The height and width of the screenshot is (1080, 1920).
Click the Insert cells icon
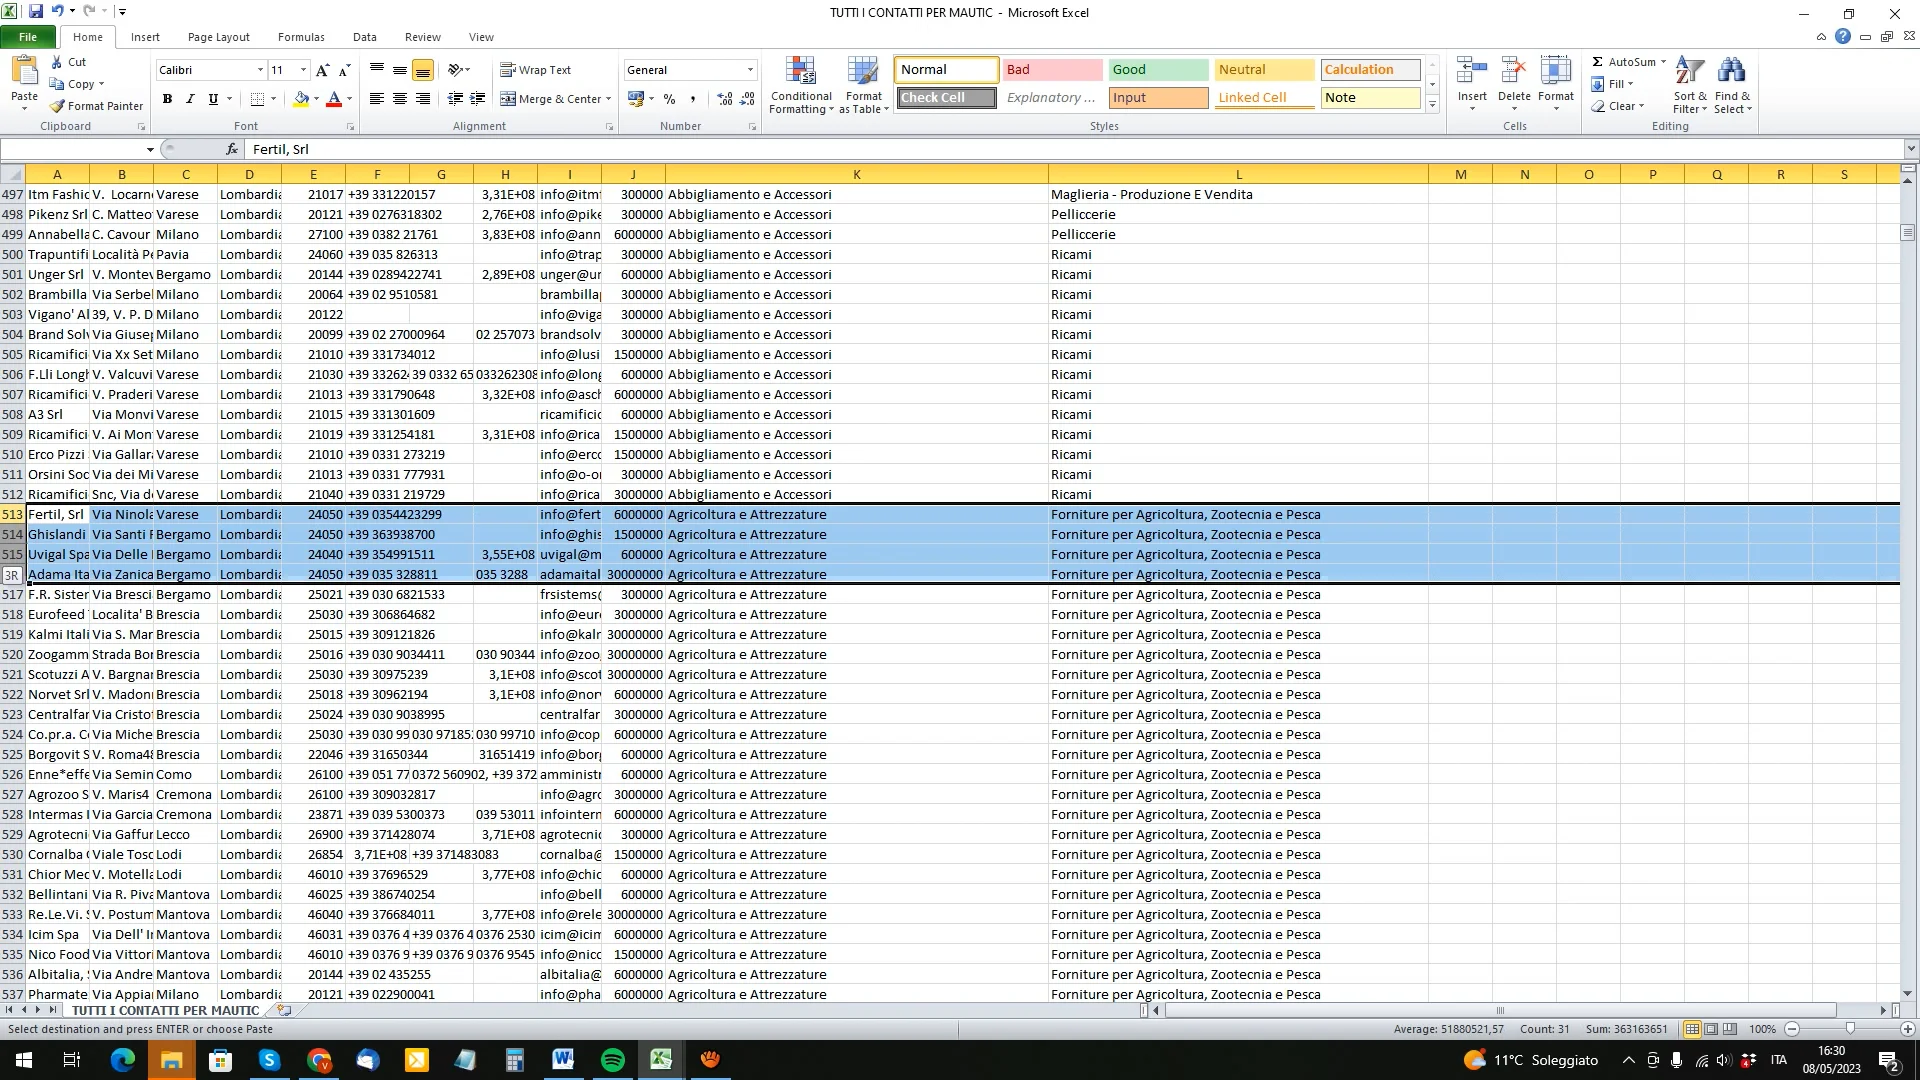tap(1472, 72)
